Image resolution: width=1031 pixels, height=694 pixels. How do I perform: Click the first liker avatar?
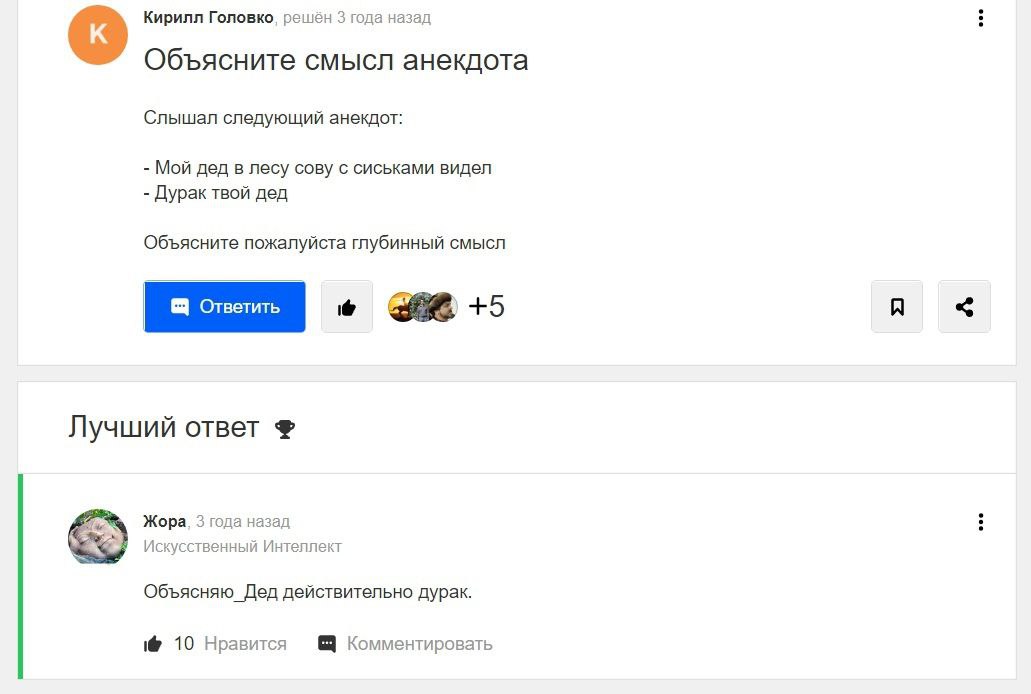tap(400, 307)
